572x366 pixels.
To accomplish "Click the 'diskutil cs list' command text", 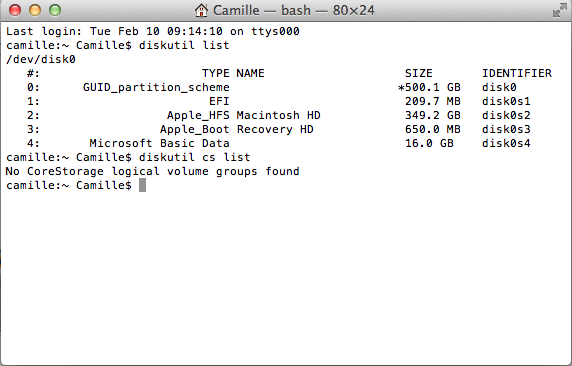I will 194,157.
